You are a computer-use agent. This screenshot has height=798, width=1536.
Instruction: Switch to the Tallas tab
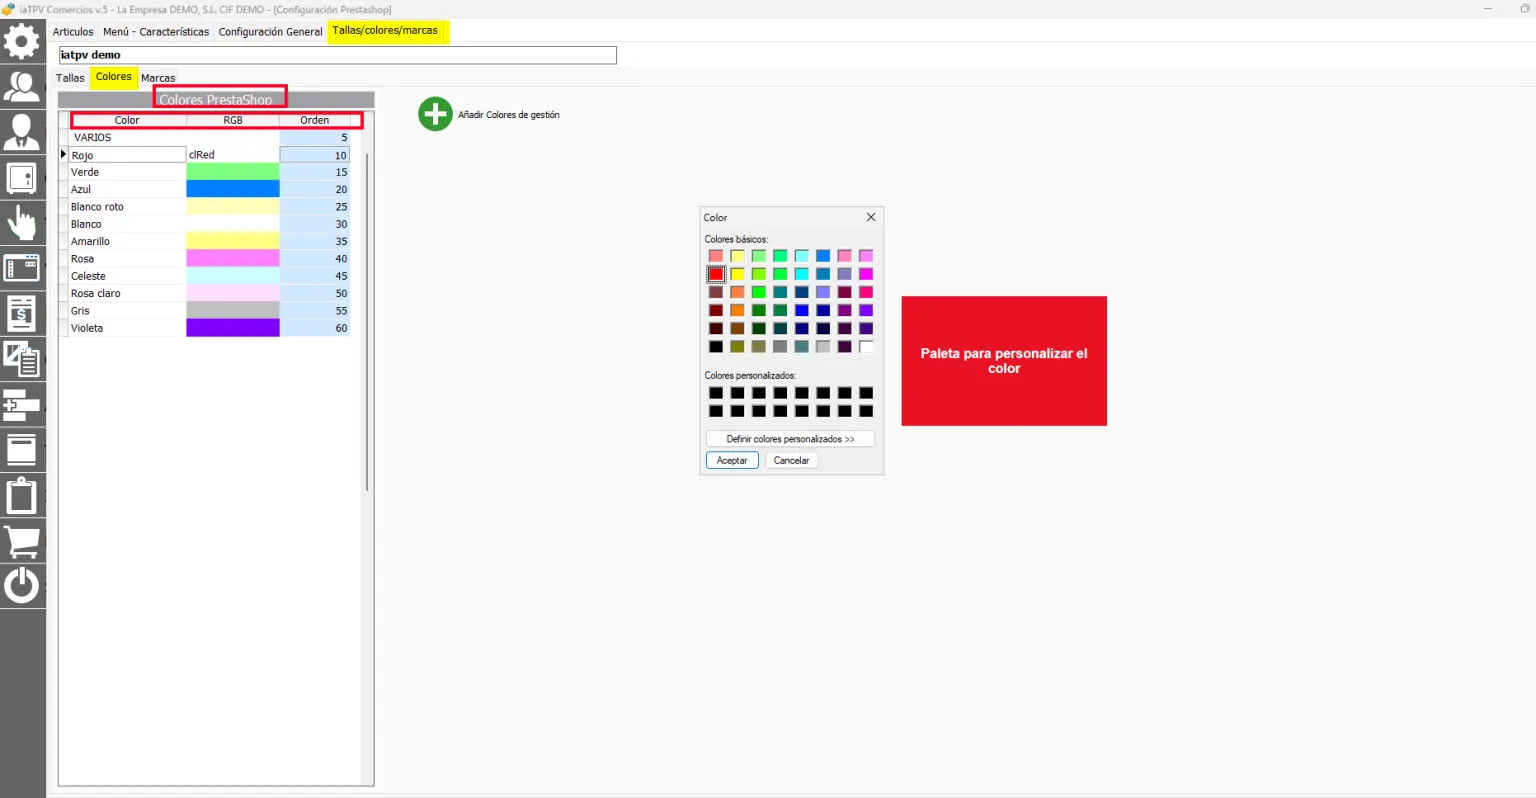70,78
